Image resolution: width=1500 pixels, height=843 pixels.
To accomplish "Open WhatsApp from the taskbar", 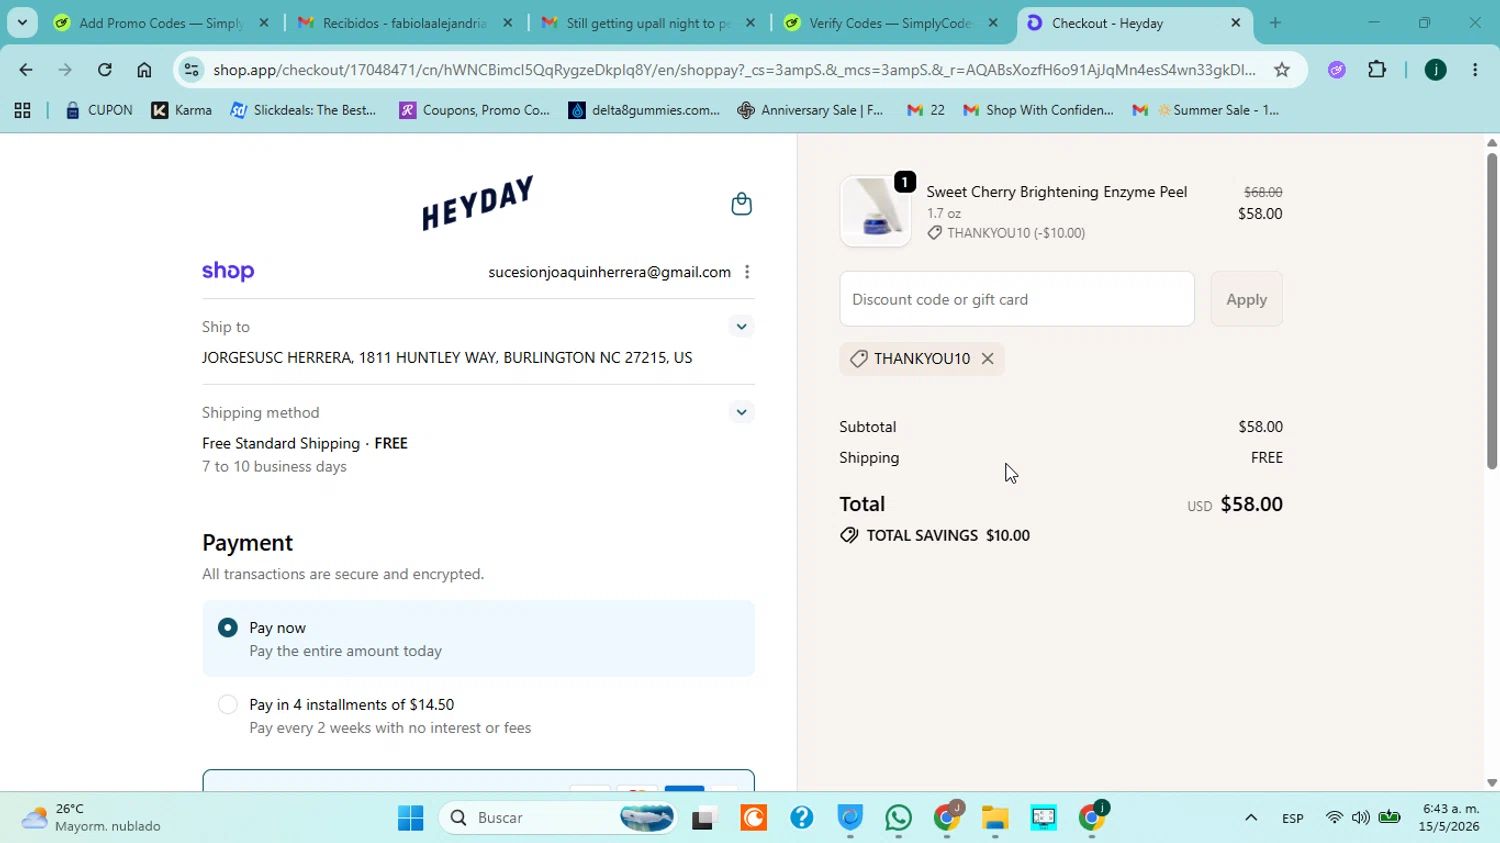I will [x=898, y=818].
